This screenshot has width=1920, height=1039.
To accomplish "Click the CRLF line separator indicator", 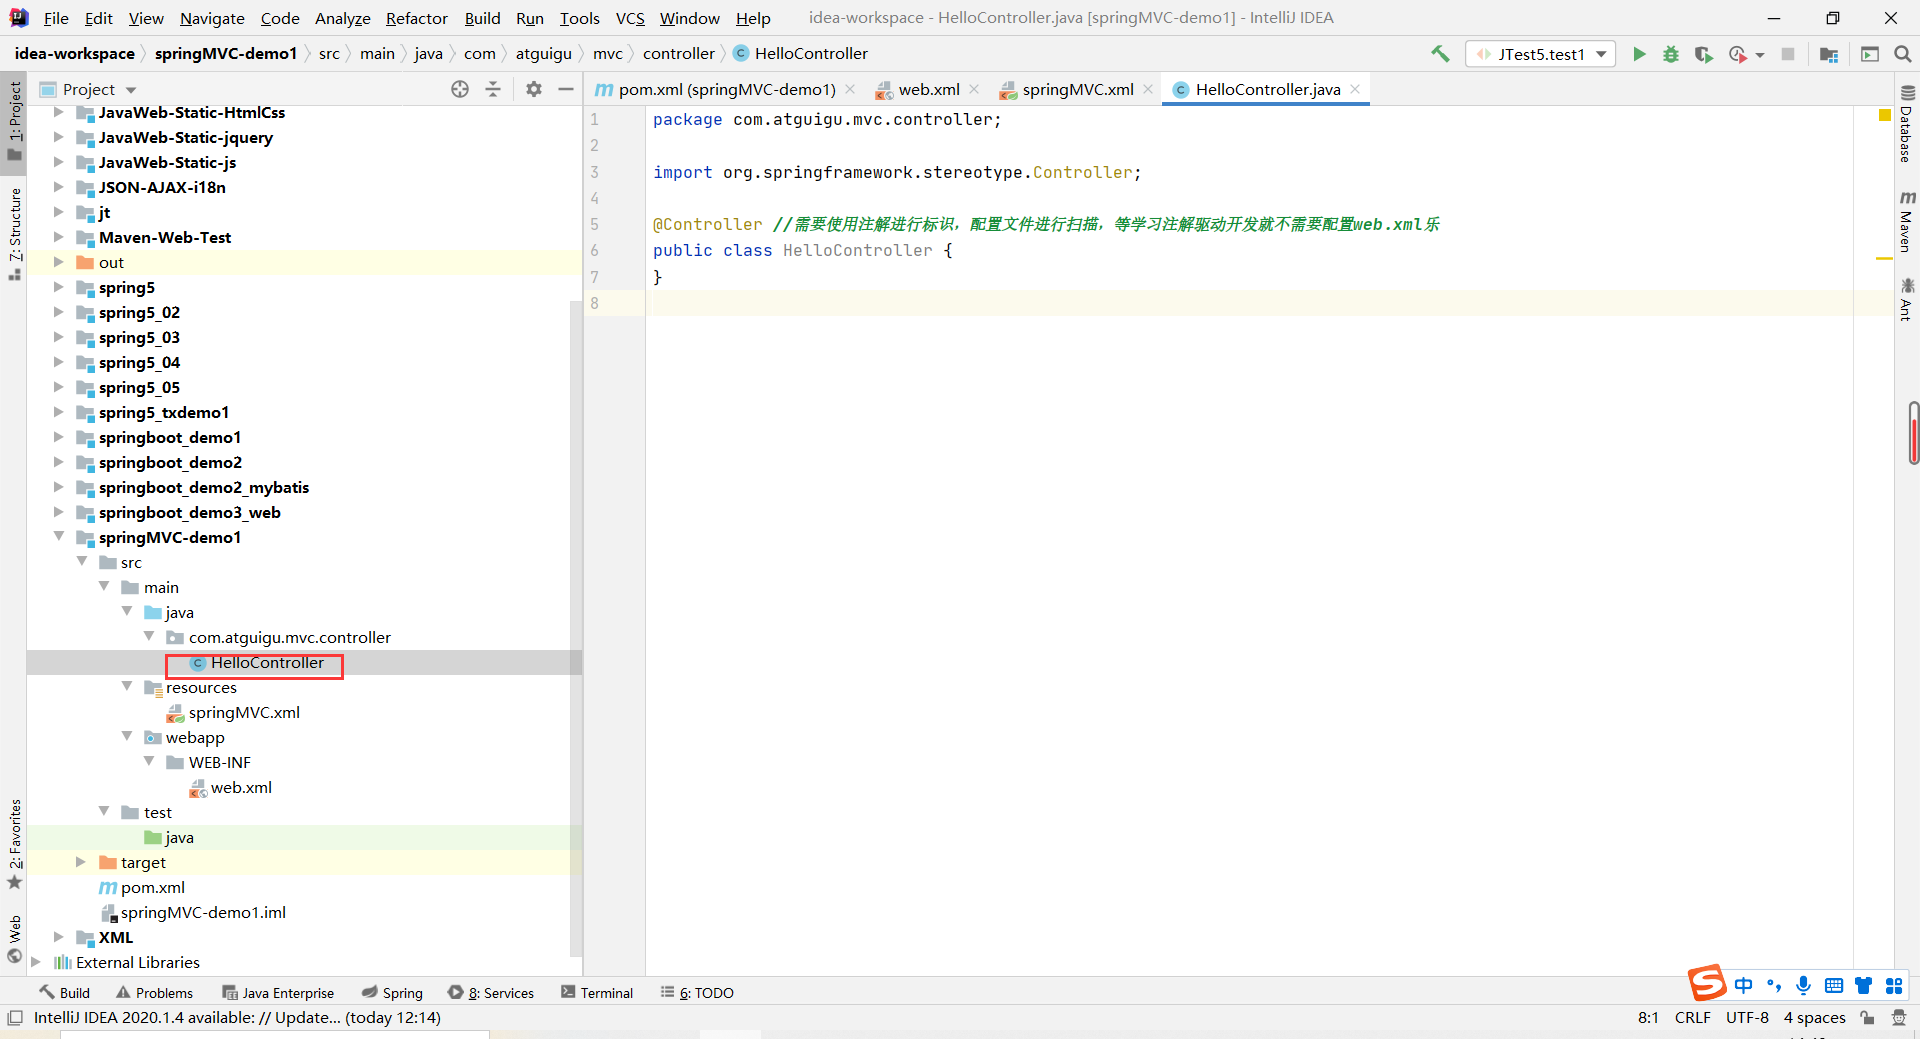I will coord(1692,1018).
